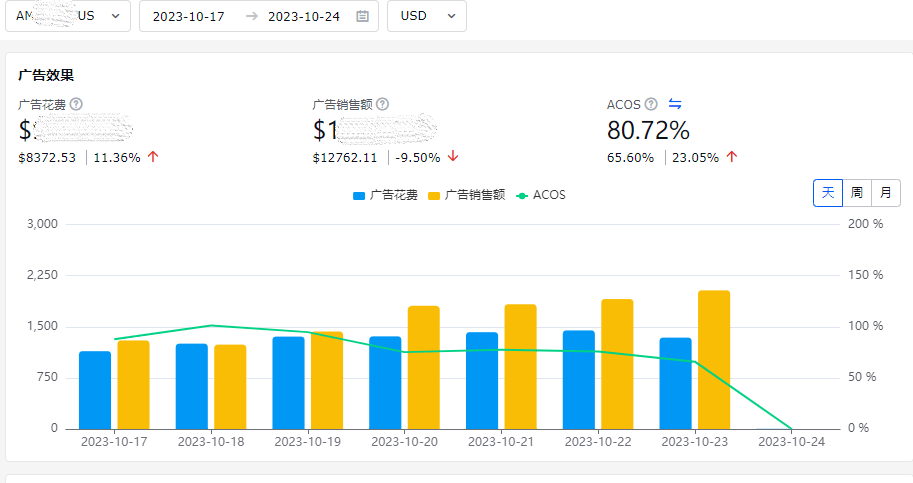This screenshot has height=483, width=913.
Task: Click the 广告效果 section heading
Action: (46, 75)
